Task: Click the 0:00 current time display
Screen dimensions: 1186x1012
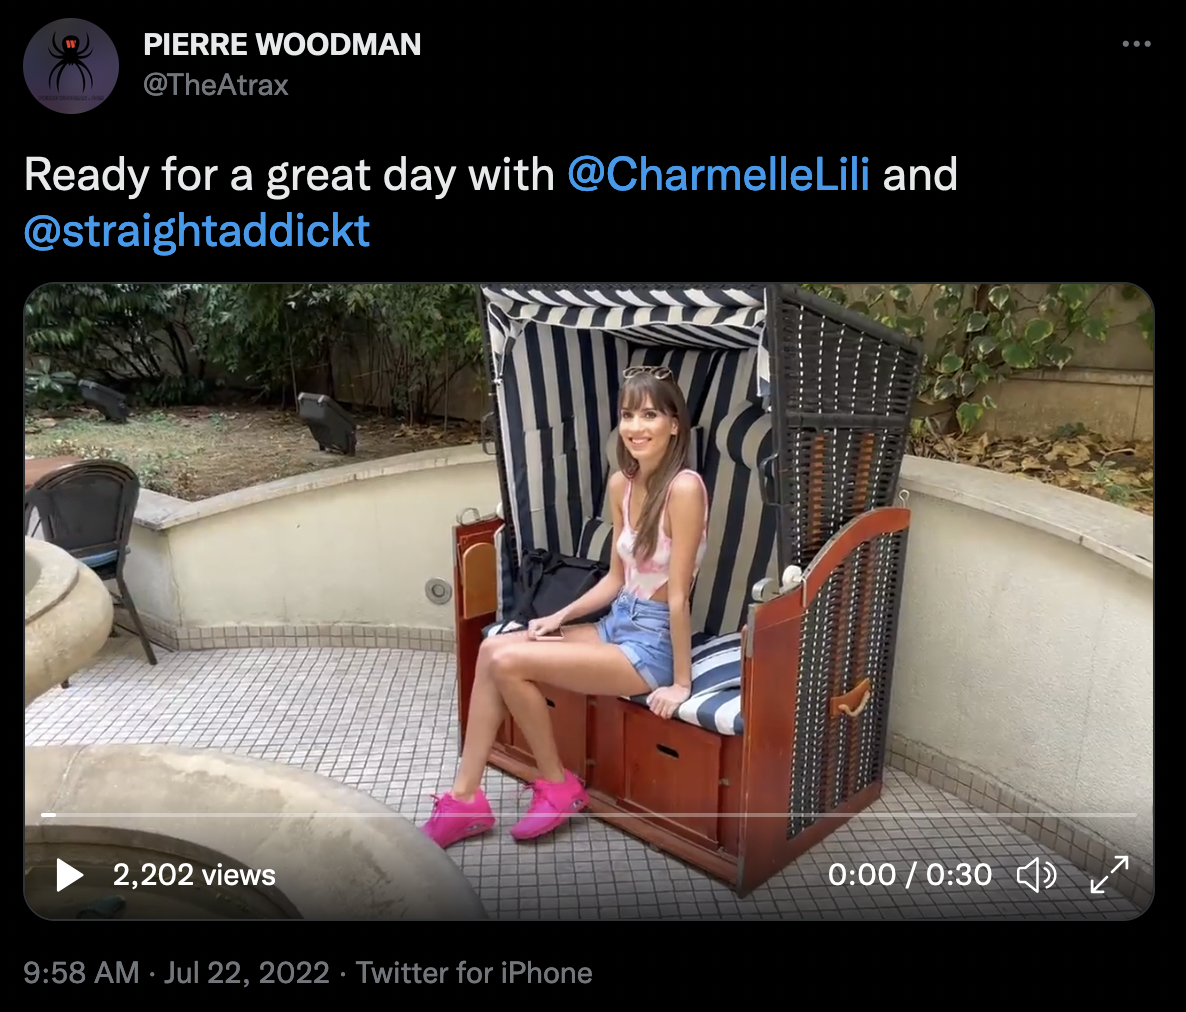Action: coord(862,875)
